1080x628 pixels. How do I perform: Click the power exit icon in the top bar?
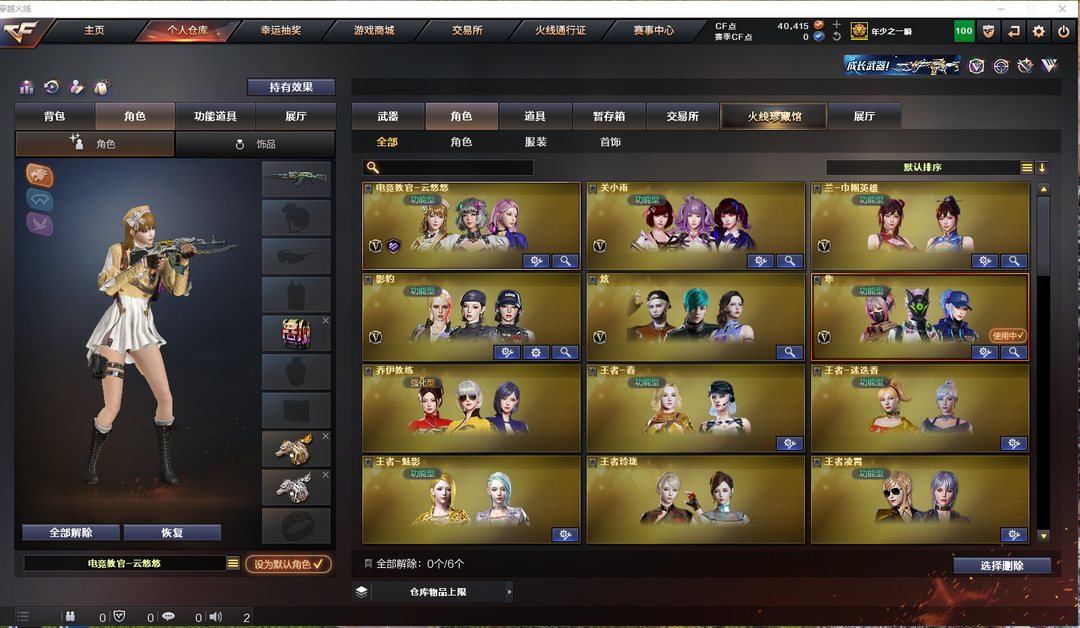(1064, 31)
